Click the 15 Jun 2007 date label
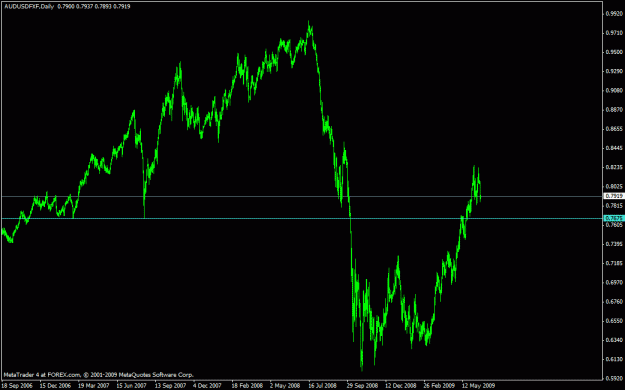Image resolution: width=625 pixels, height=390 pixels. (132, 386)
